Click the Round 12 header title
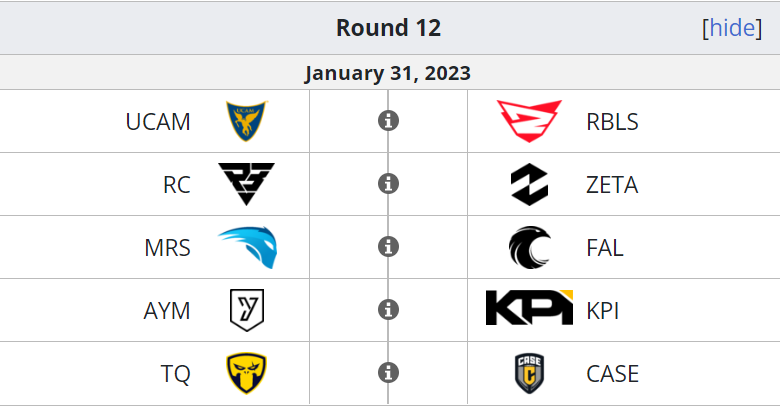 (x=389, y=28)
